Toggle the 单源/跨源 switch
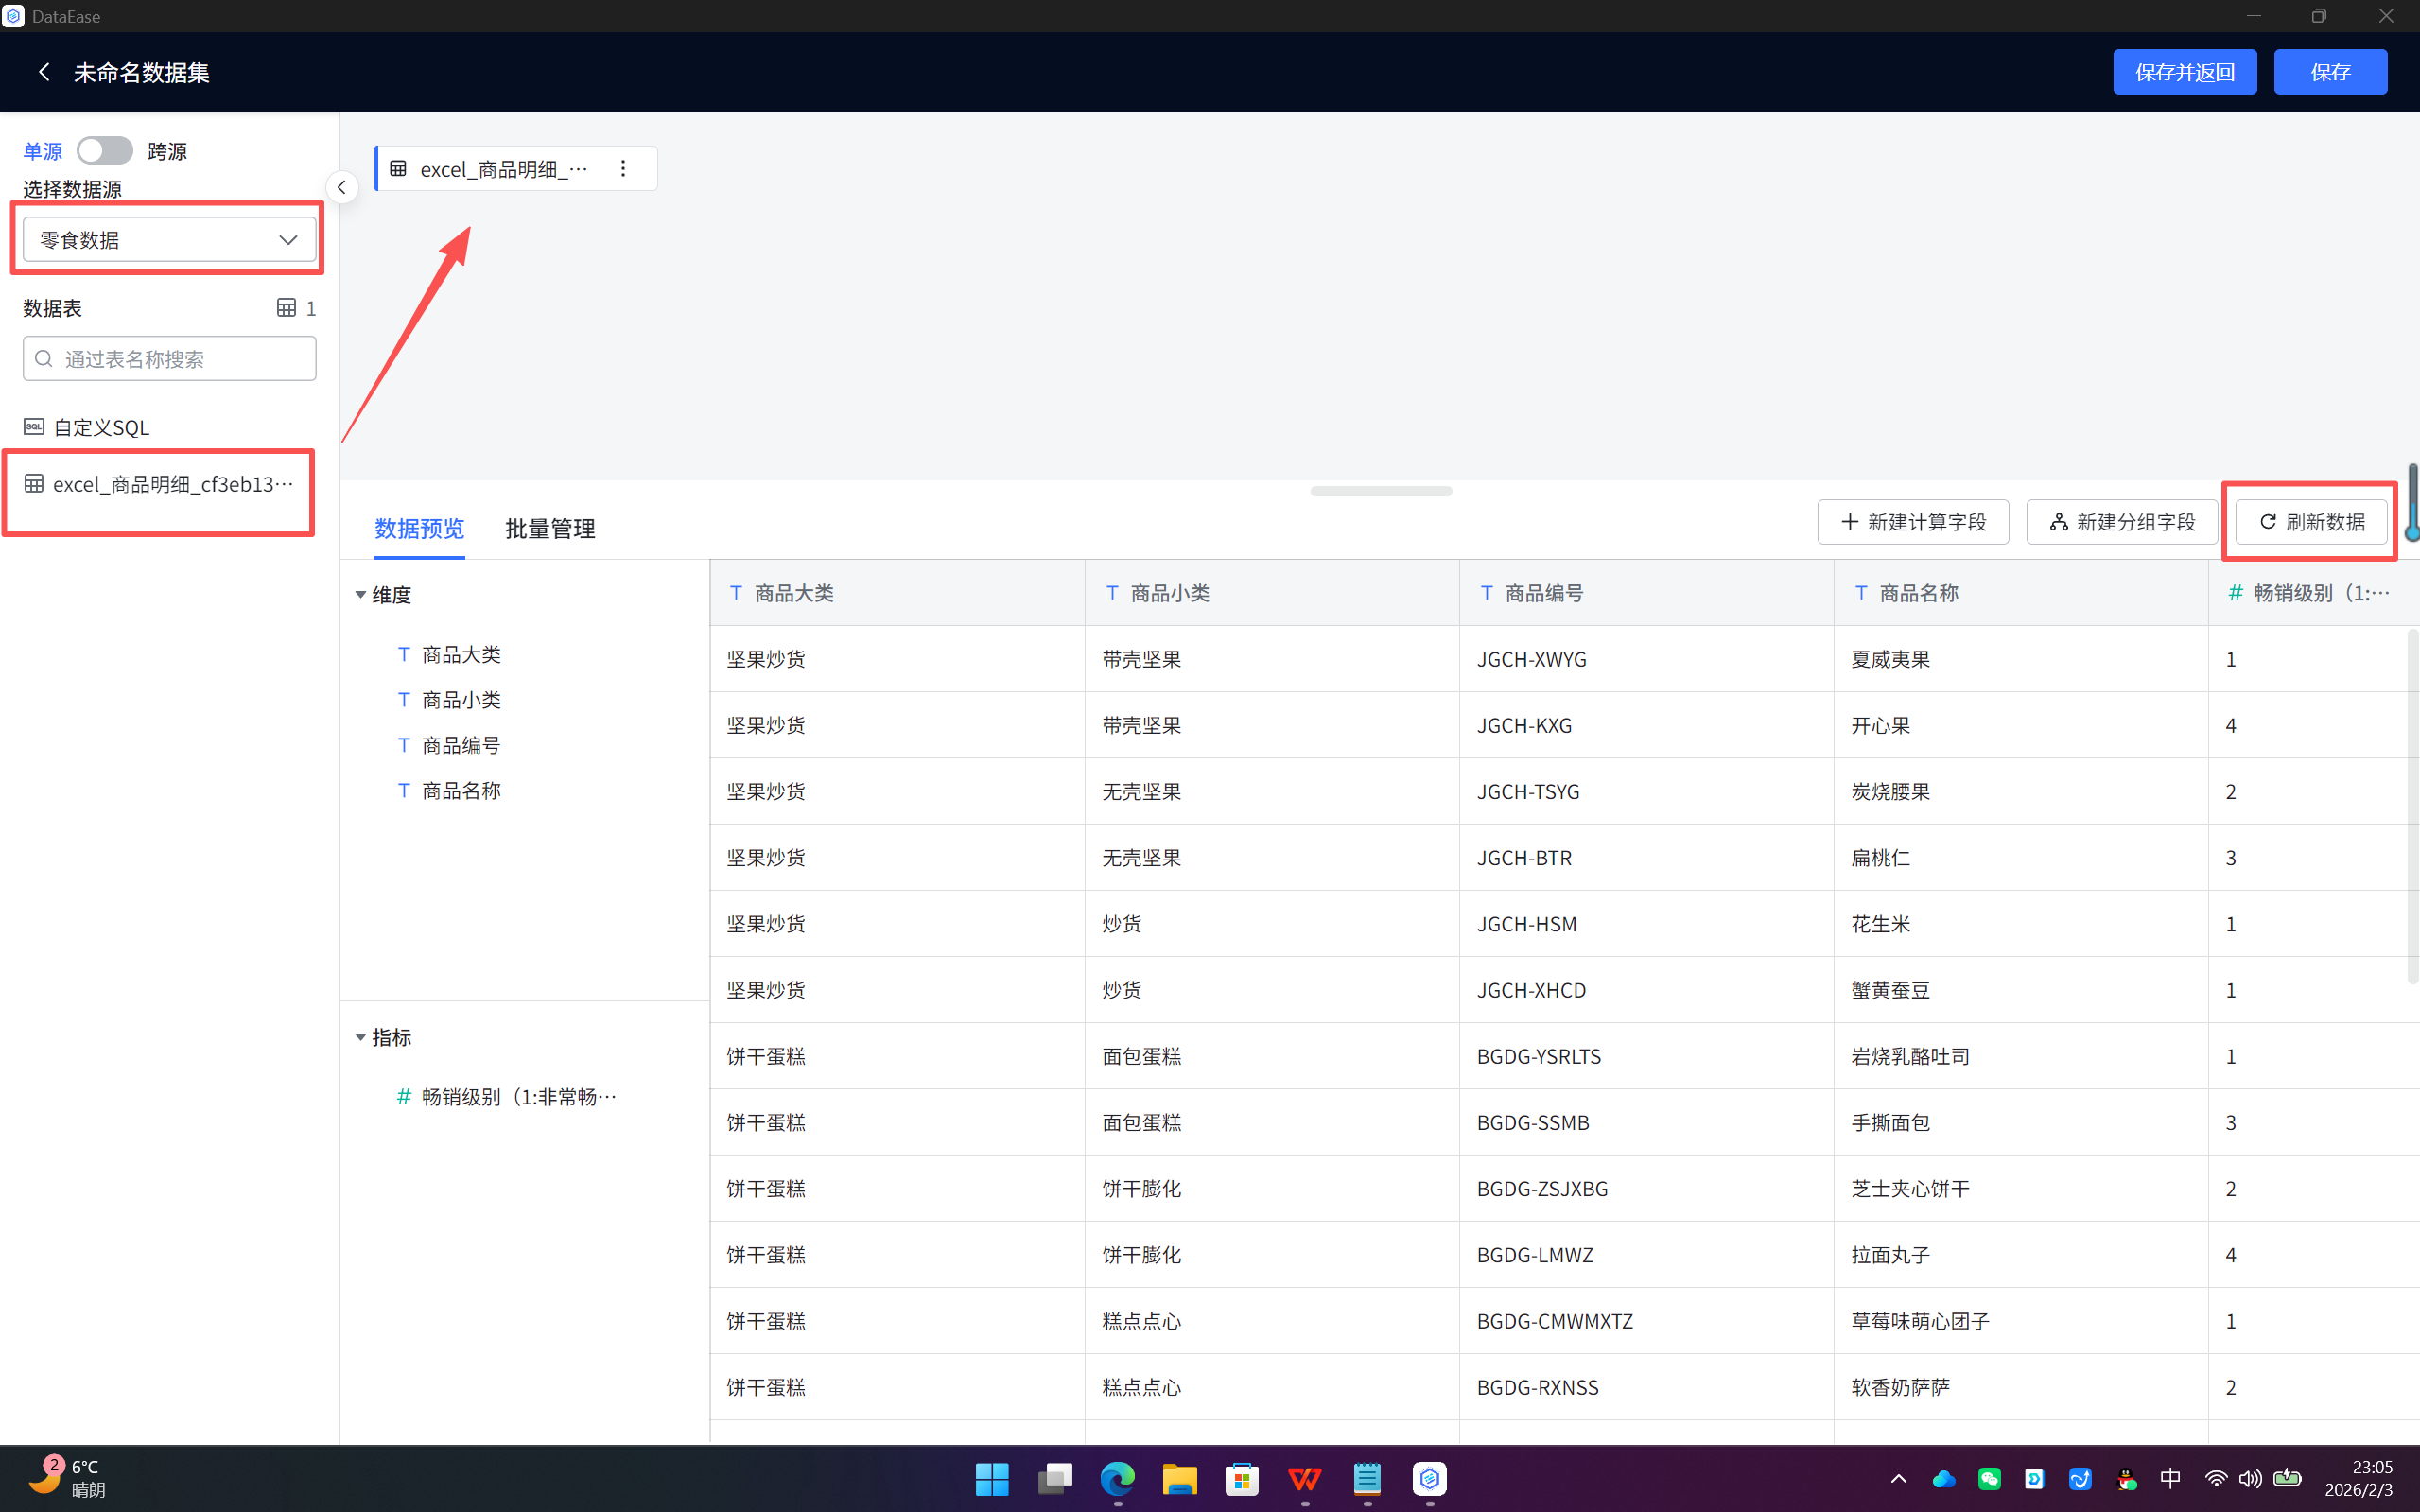 click(x=105, y=151)
